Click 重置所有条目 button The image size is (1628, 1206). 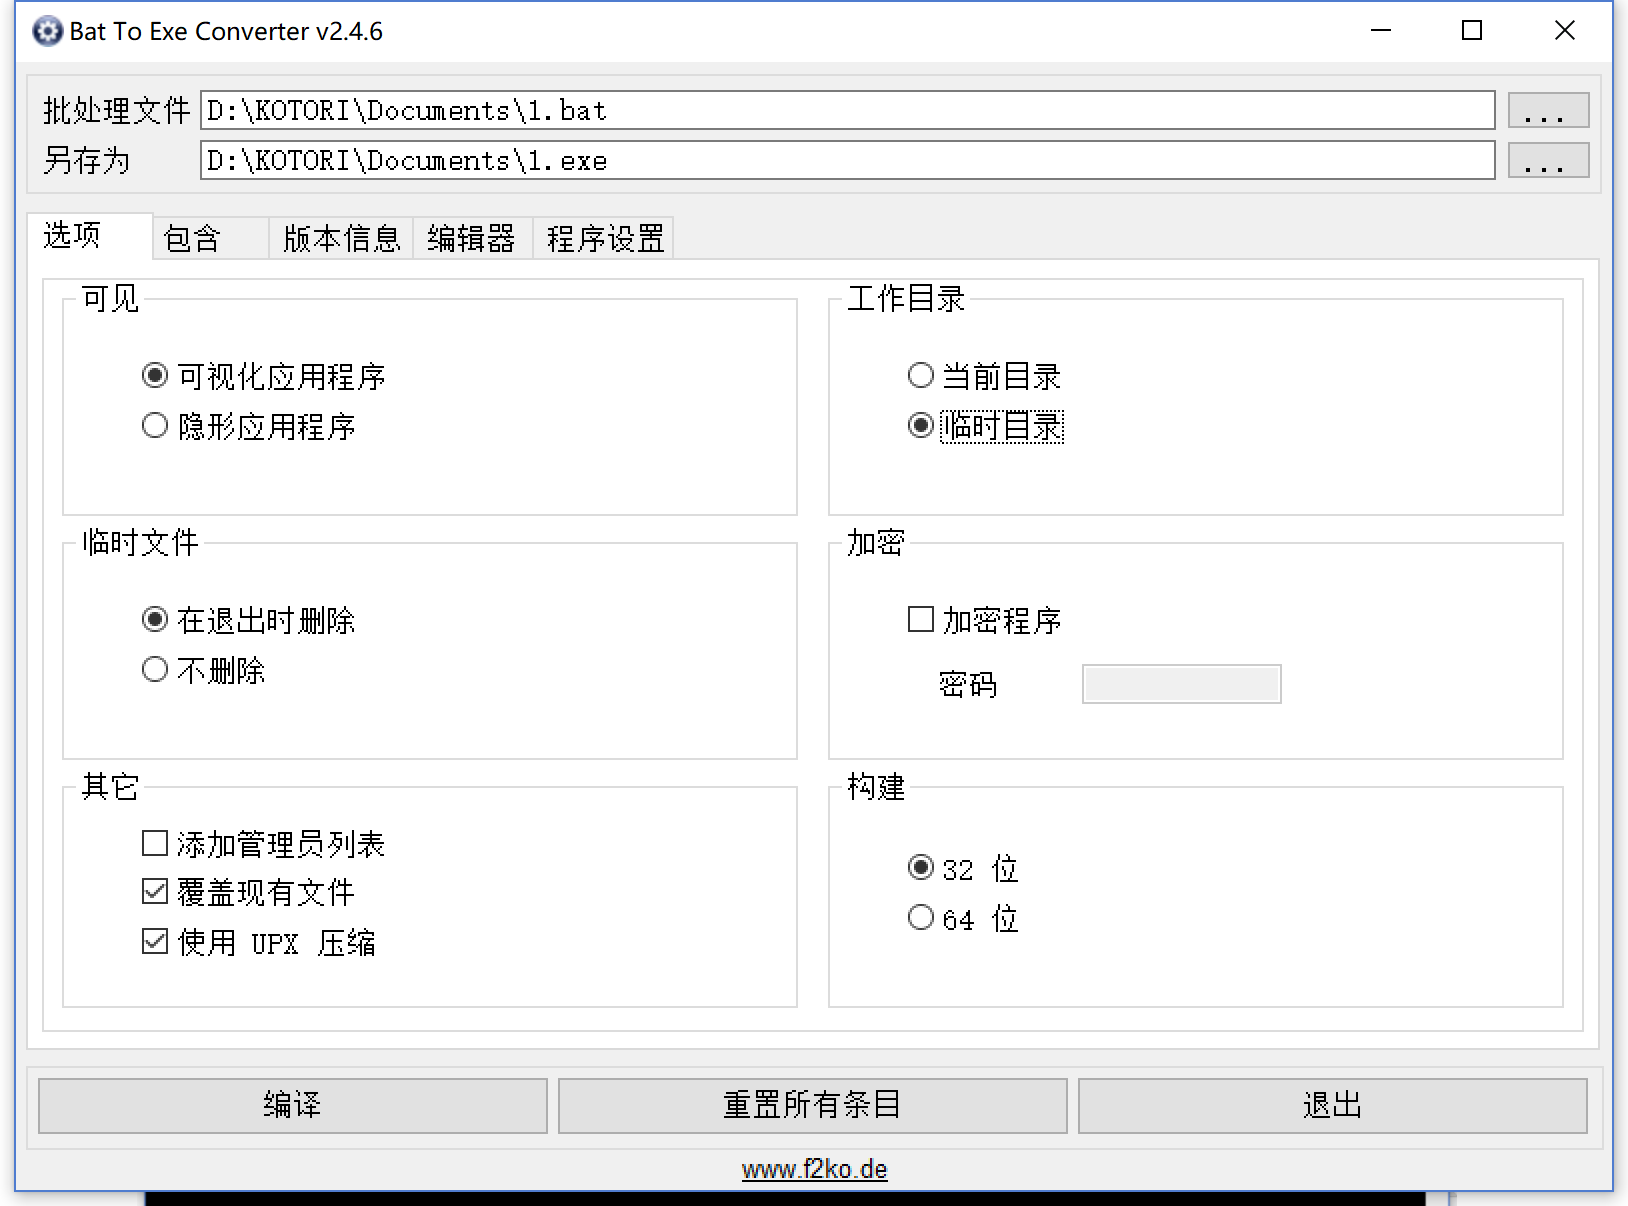point(812,1105)
